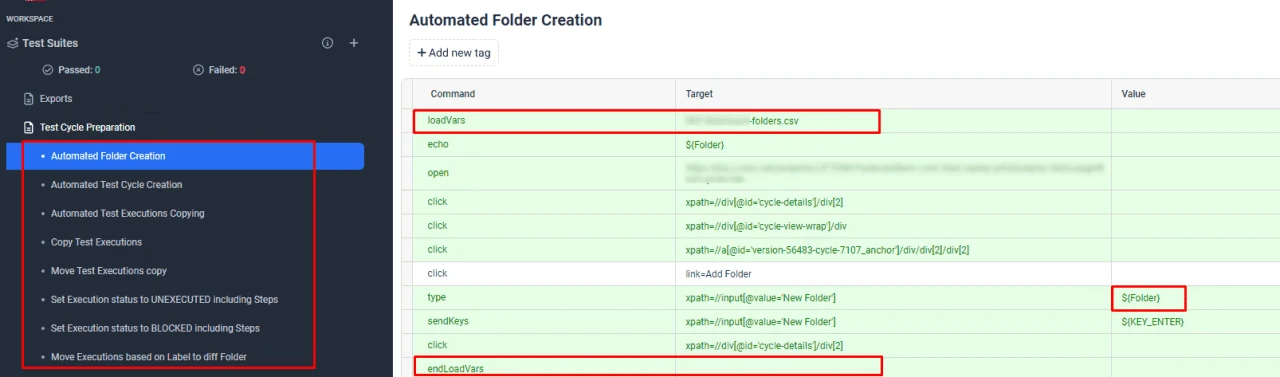Viewport: 1280px width, 377px height.
Task: Click the Passed checkmark status icon
Action: tap(48, 70)
